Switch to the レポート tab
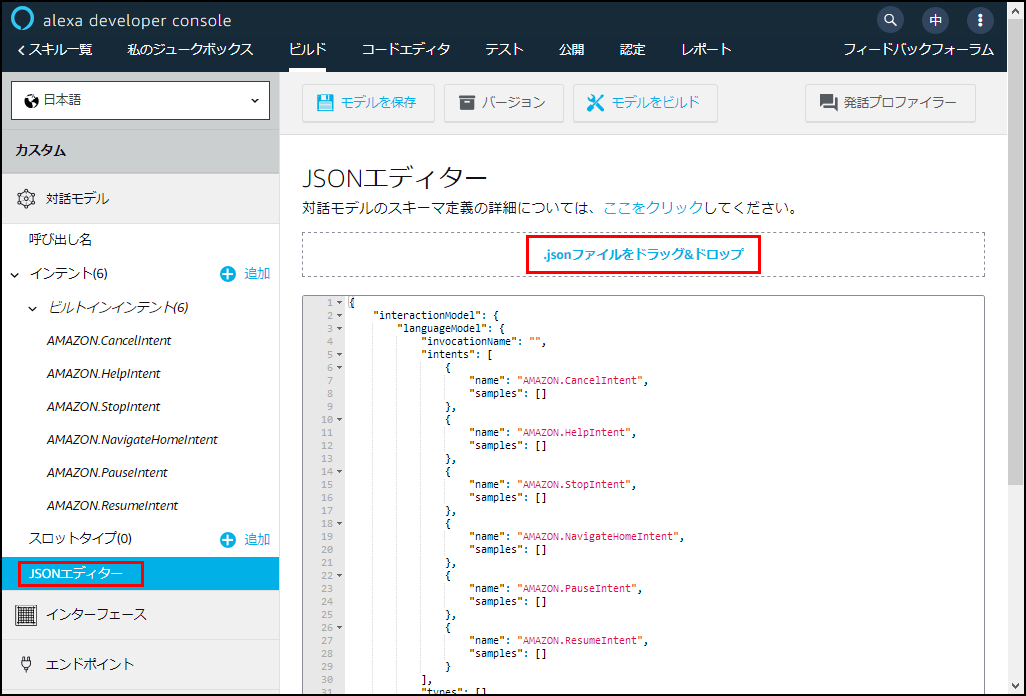Screen dimensions: 1026x696 [x=706, y=50]
